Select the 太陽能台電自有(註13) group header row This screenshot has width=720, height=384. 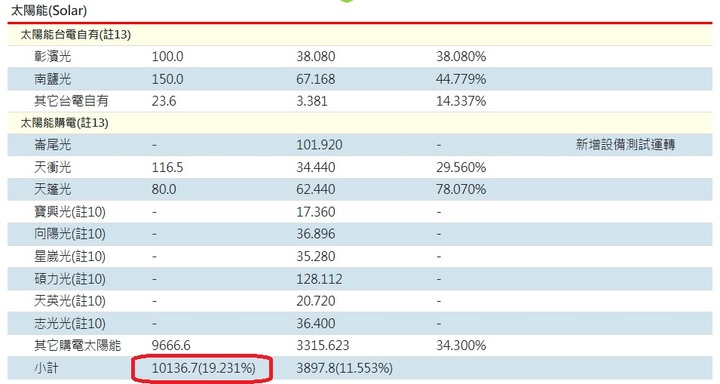[x=360, y=34]
